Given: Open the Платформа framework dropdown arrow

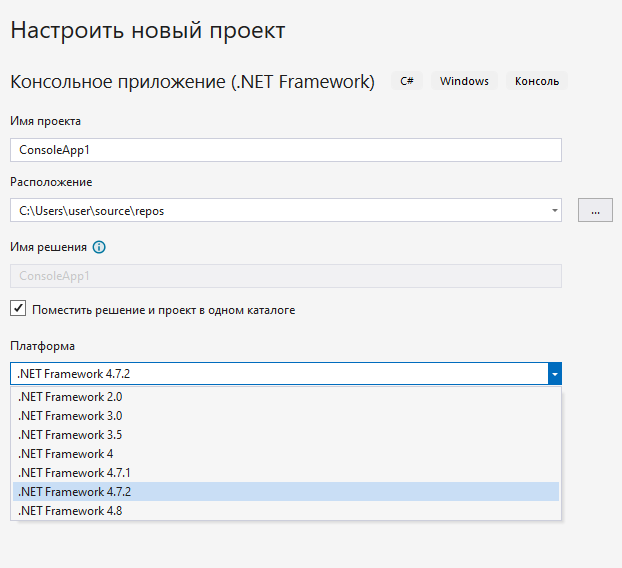Looking at the screenshot, I should pos(555,374).
